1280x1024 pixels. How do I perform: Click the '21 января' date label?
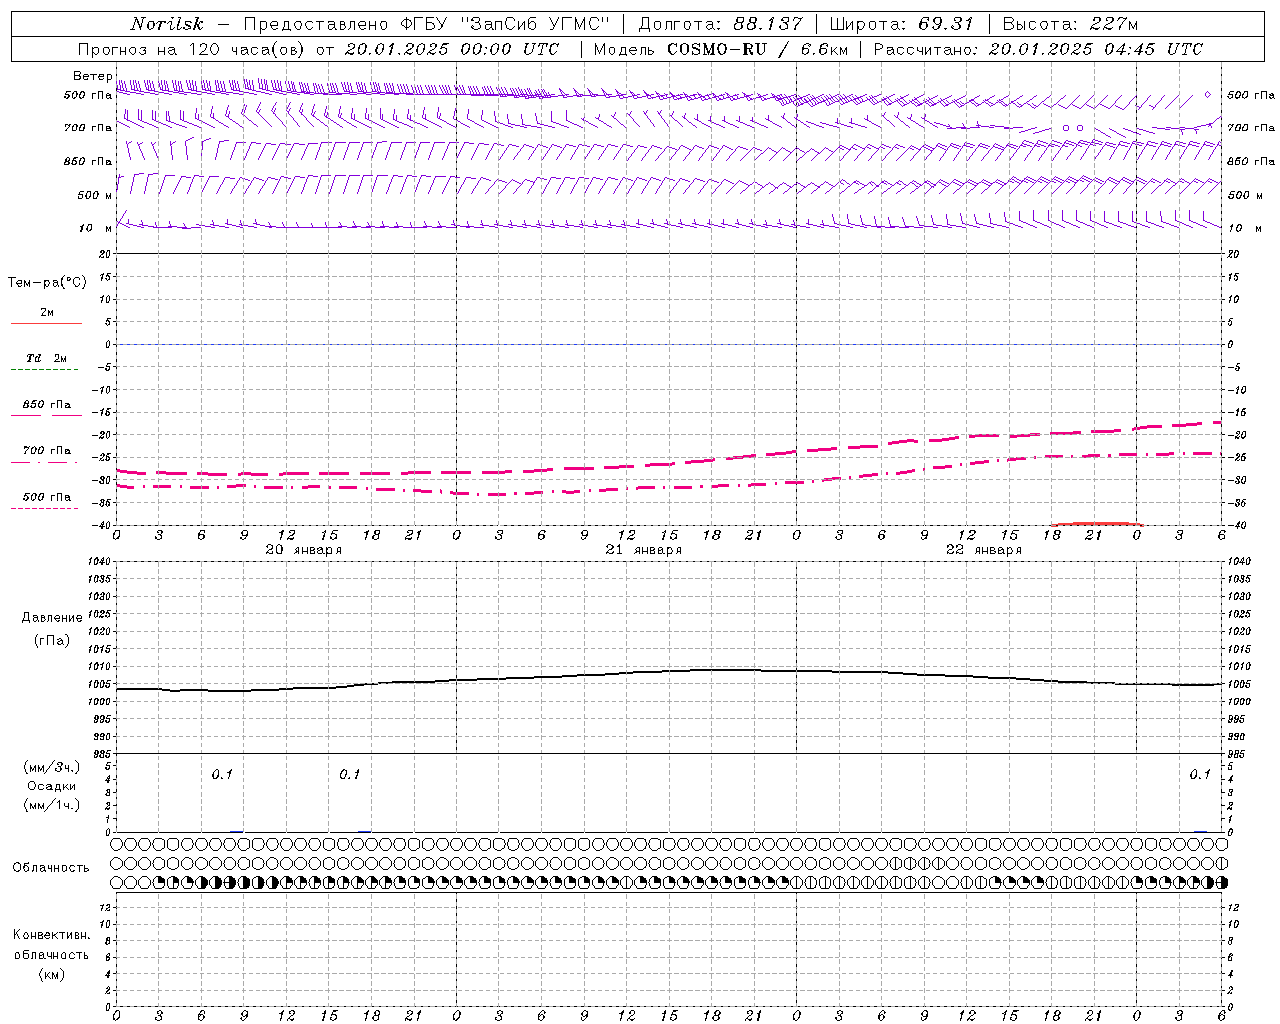pos(643,550)
